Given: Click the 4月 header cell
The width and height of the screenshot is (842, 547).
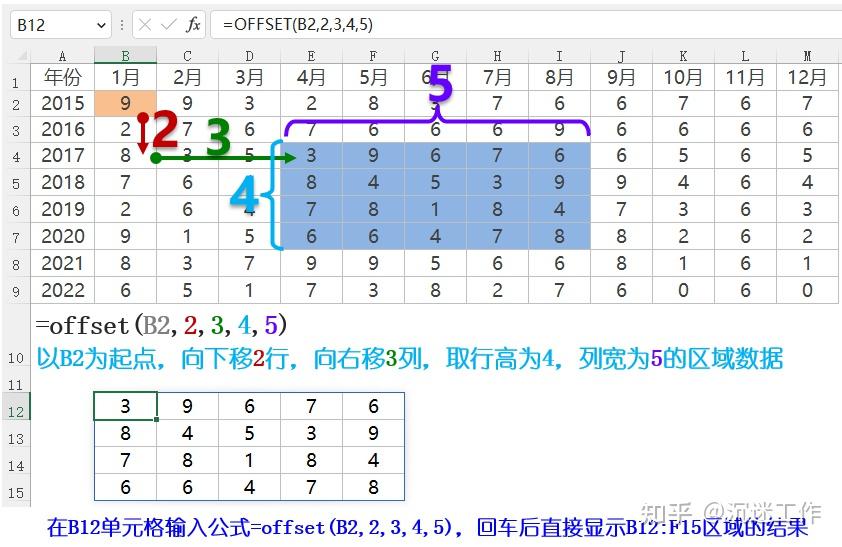Looking at the screenshot, I should pyautogui.click(x=311, y=77).
